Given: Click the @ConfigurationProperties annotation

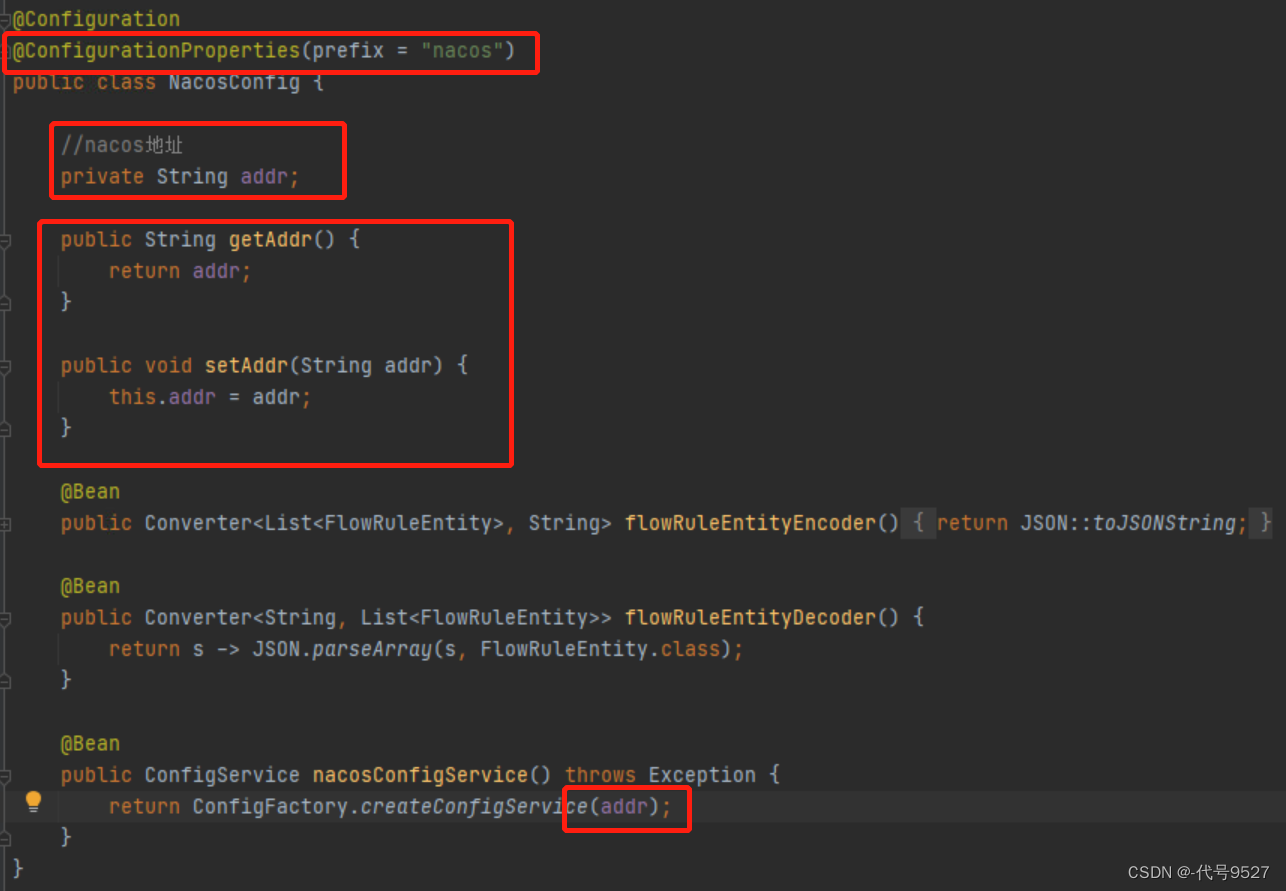Looking at the screenshot, I should coord(156,50).
